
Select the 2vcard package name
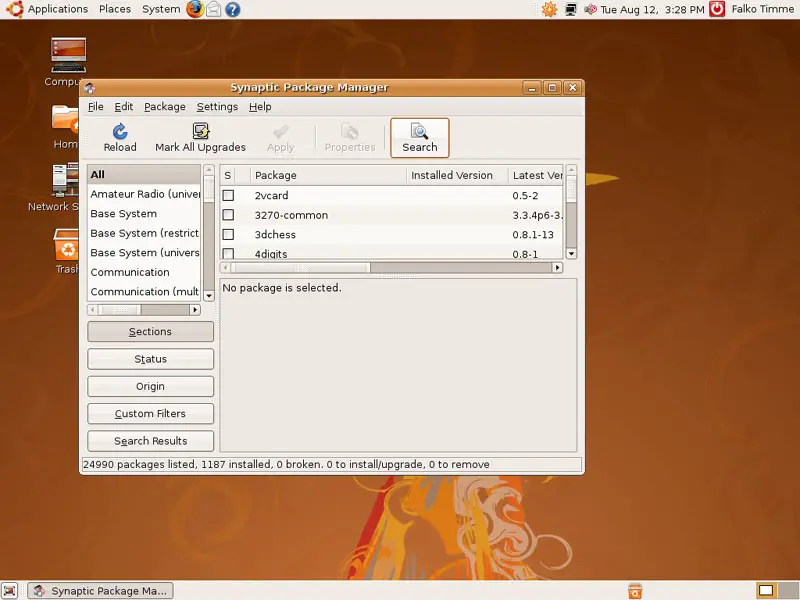point(271,195)
